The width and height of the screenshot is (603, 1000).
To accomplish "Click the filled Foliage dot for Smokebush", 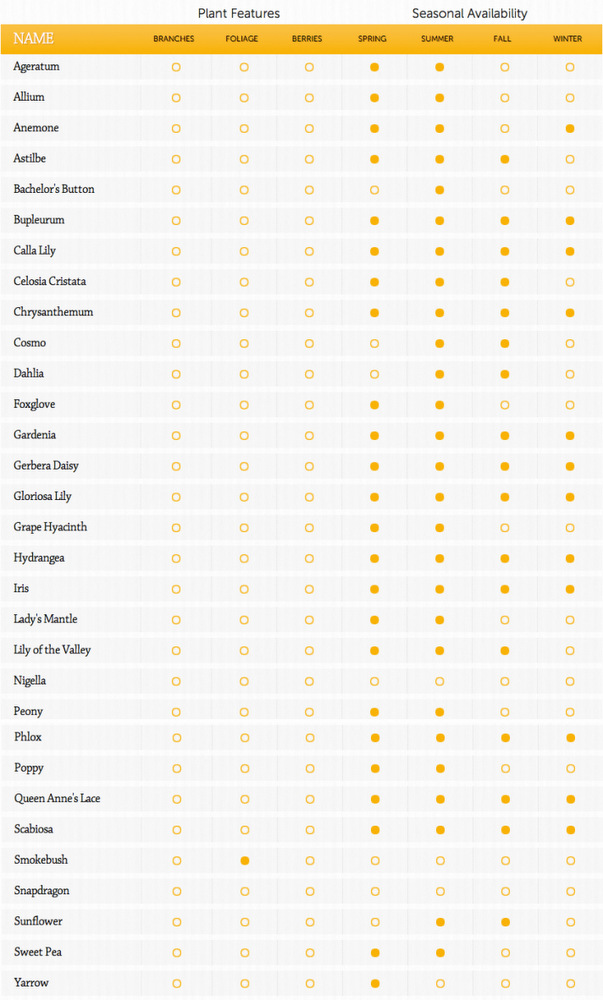I will tap(244, 861).
